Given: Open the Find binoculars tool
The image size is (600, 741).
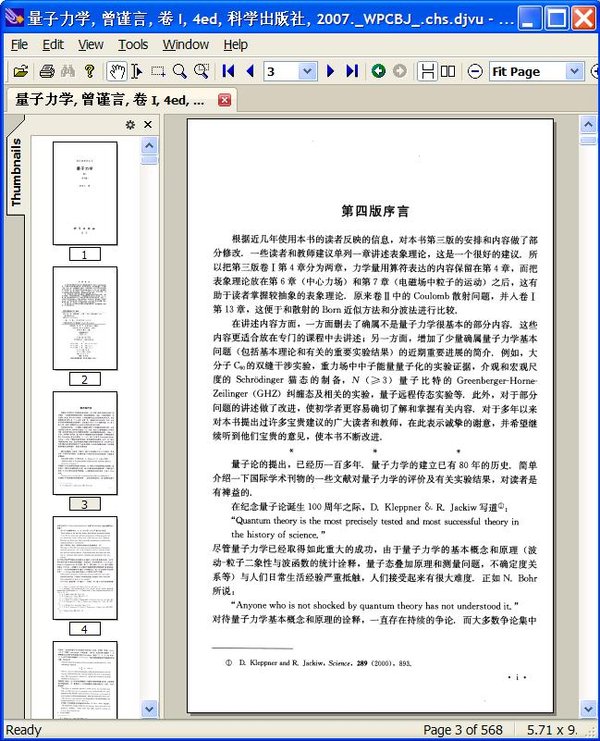Looking at the screenshot, I should click(68, 71).
